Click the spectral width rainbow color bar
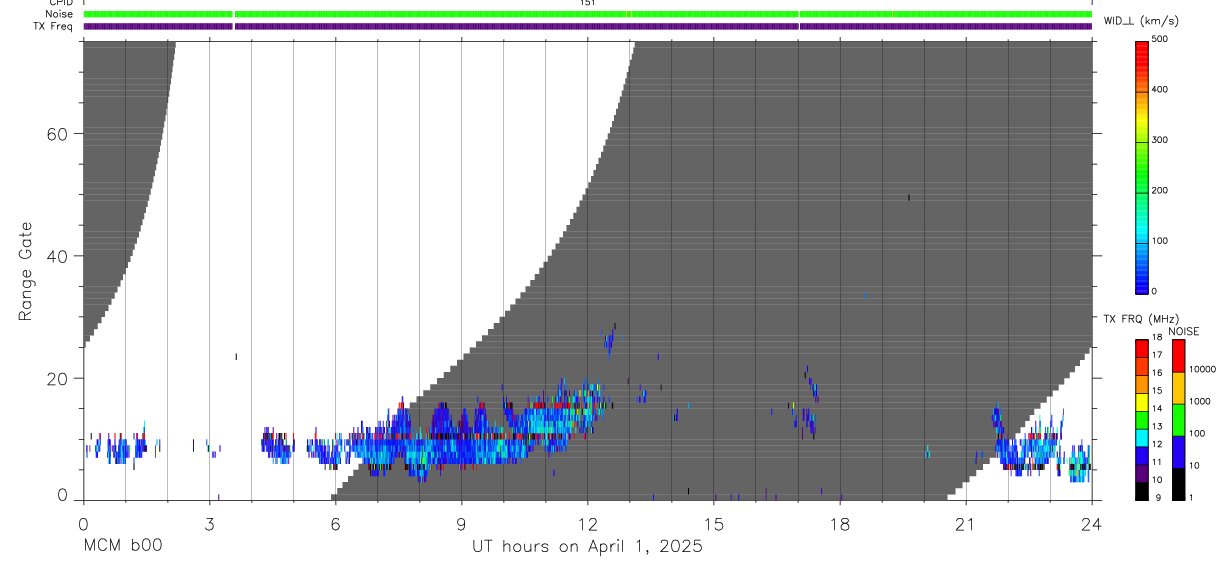Image resolution: width=1228 pixels, height=567 pixels. pos(1142,166)
